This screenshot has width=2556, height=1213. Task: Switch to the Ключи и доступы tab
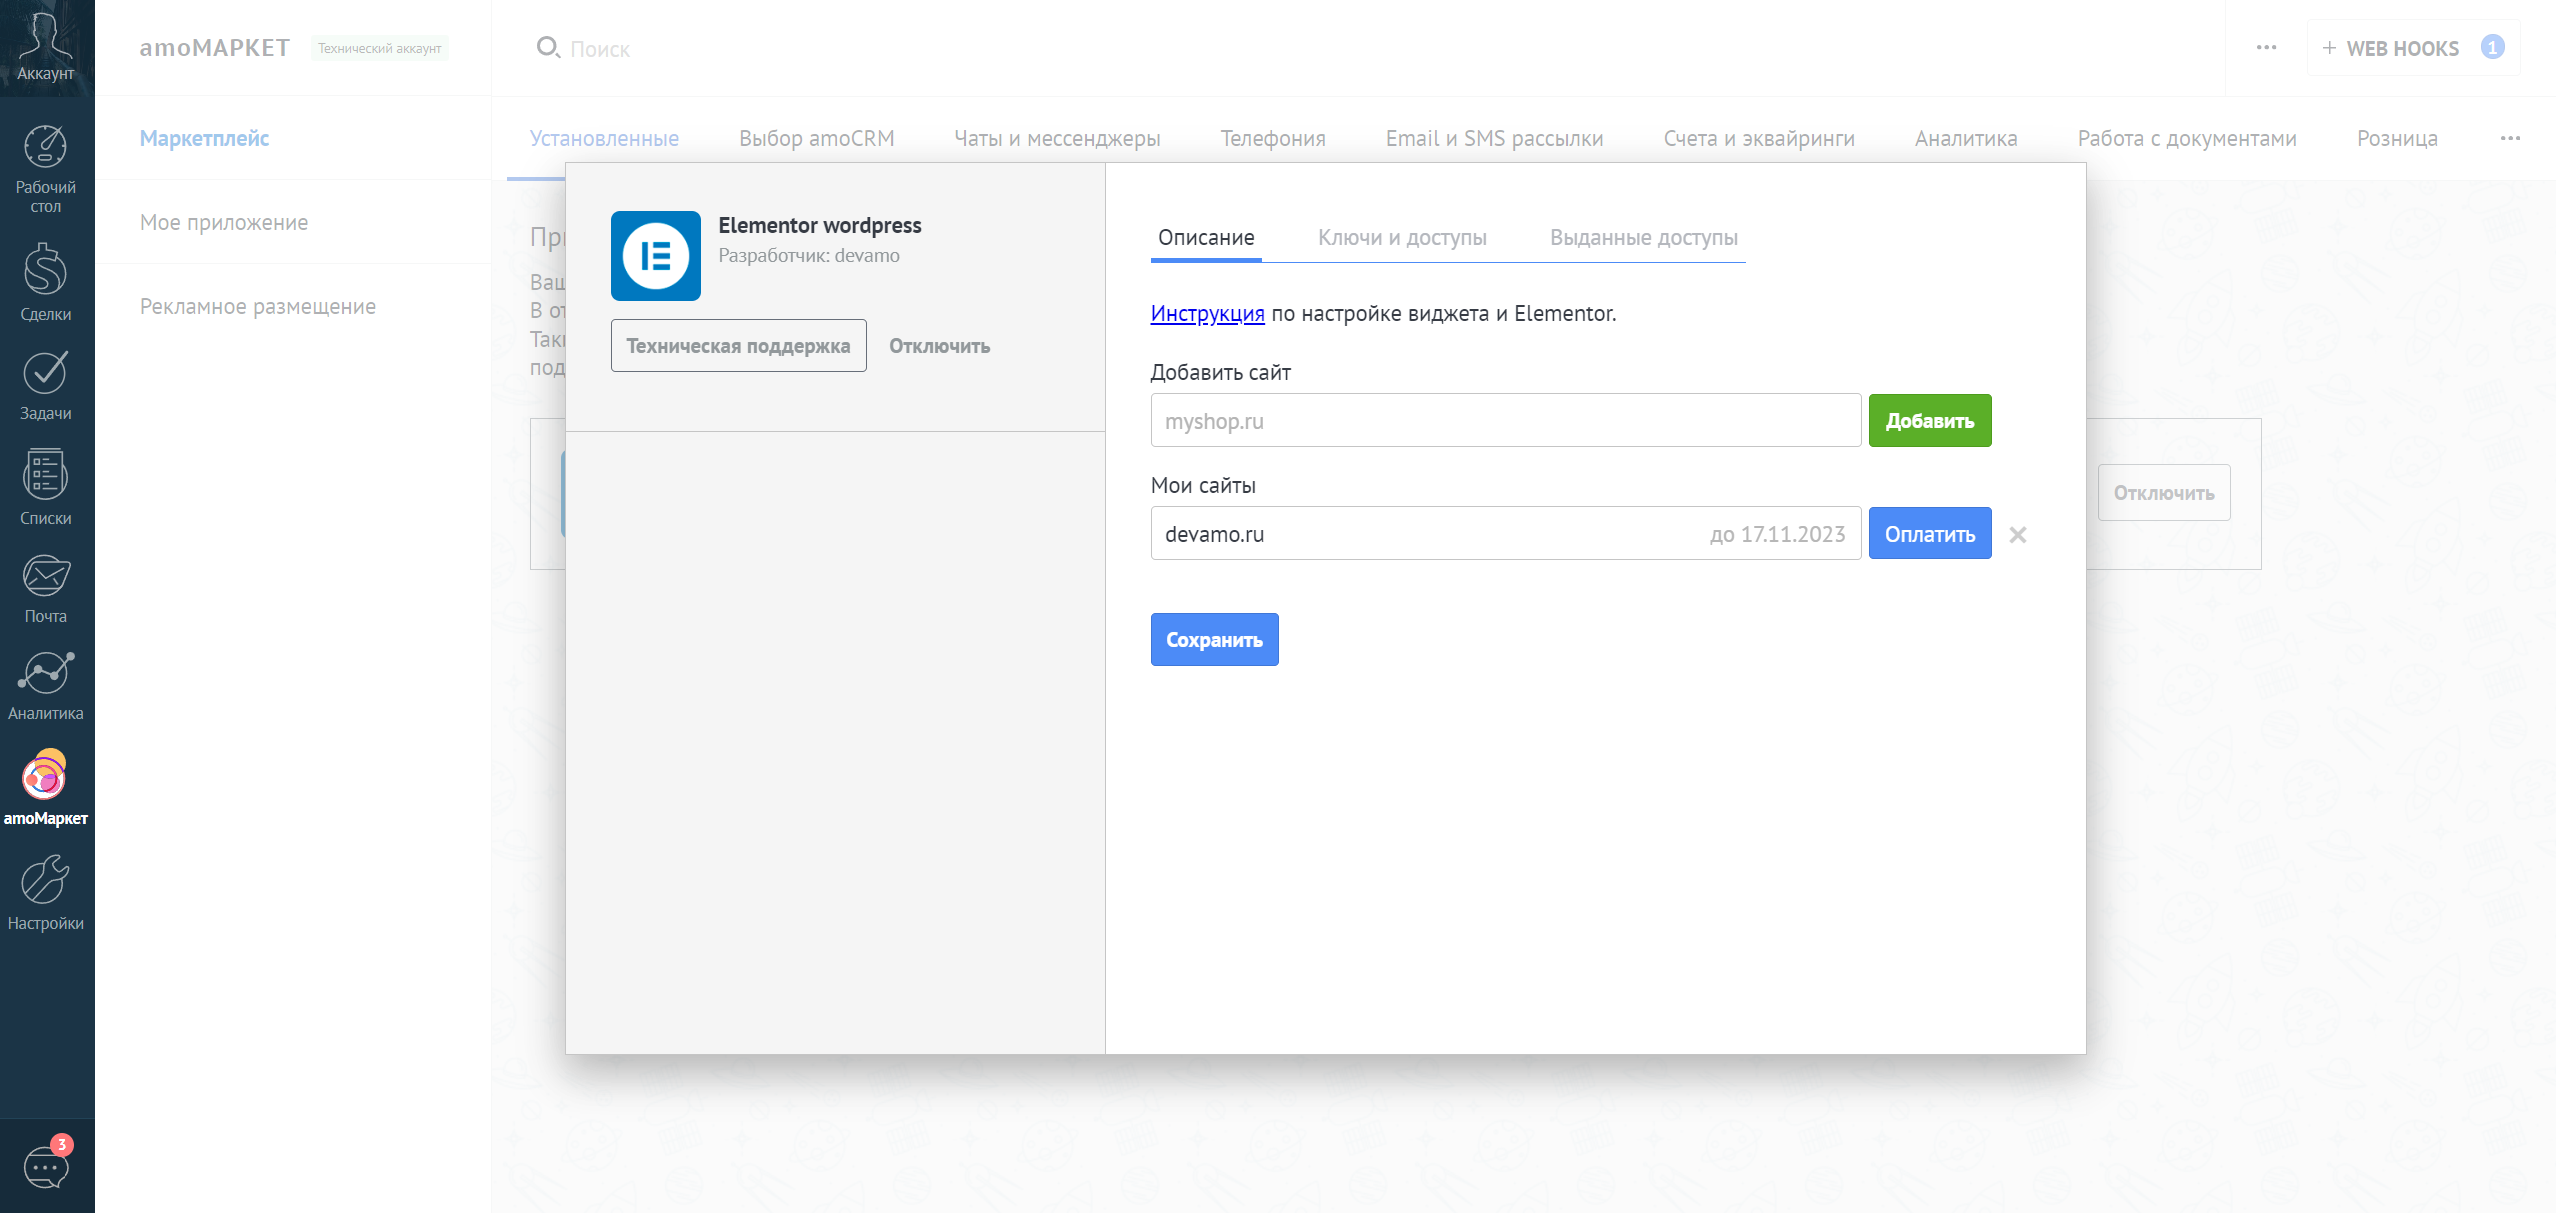pos(1402,238)
